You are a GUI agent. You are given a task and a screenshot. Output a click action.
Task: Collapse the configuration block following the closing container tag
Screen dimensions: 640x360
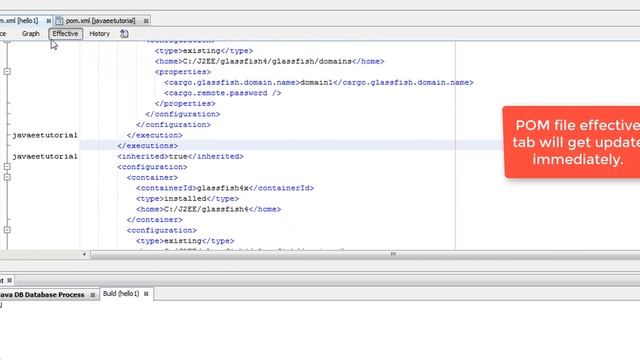point(7,230)
